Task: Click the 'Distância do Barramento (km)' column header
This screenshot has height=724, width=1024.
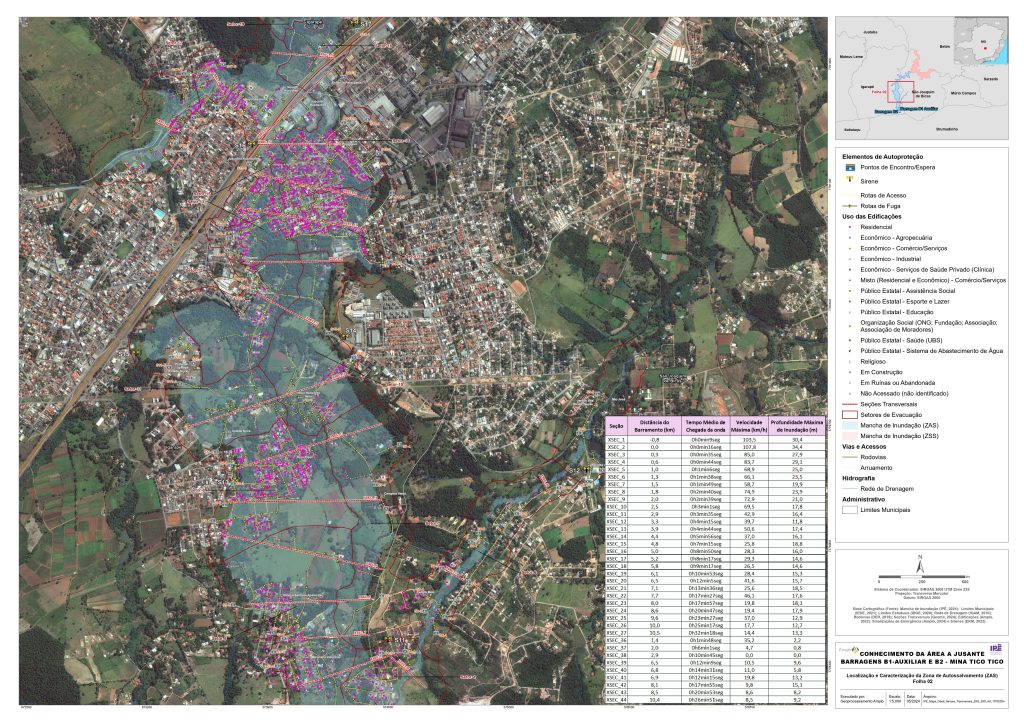Action: tap(654, 426)
